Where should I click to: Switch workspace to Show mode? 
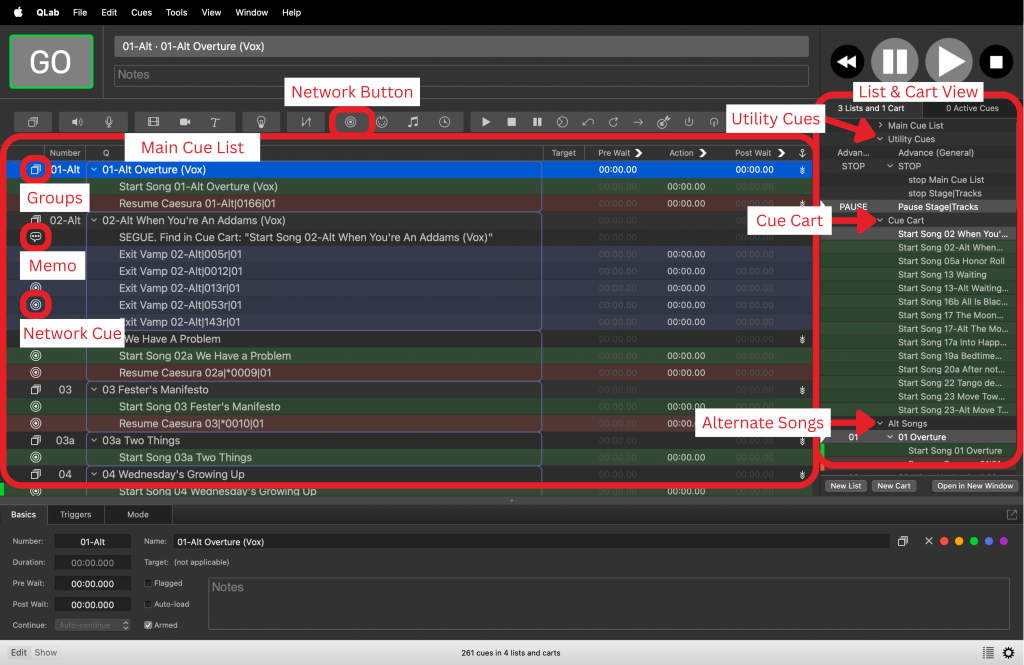click(46, 653)
